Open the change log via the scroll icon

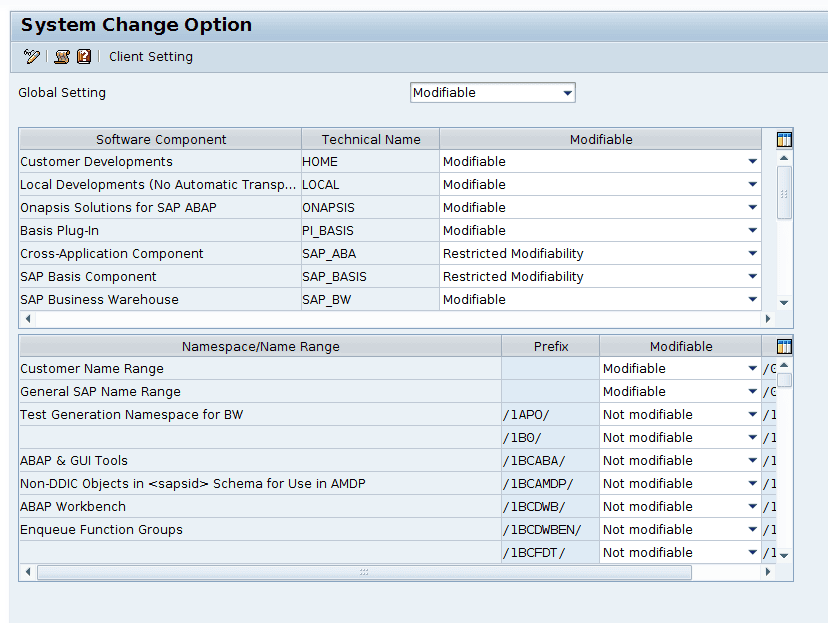coord(60,57)
